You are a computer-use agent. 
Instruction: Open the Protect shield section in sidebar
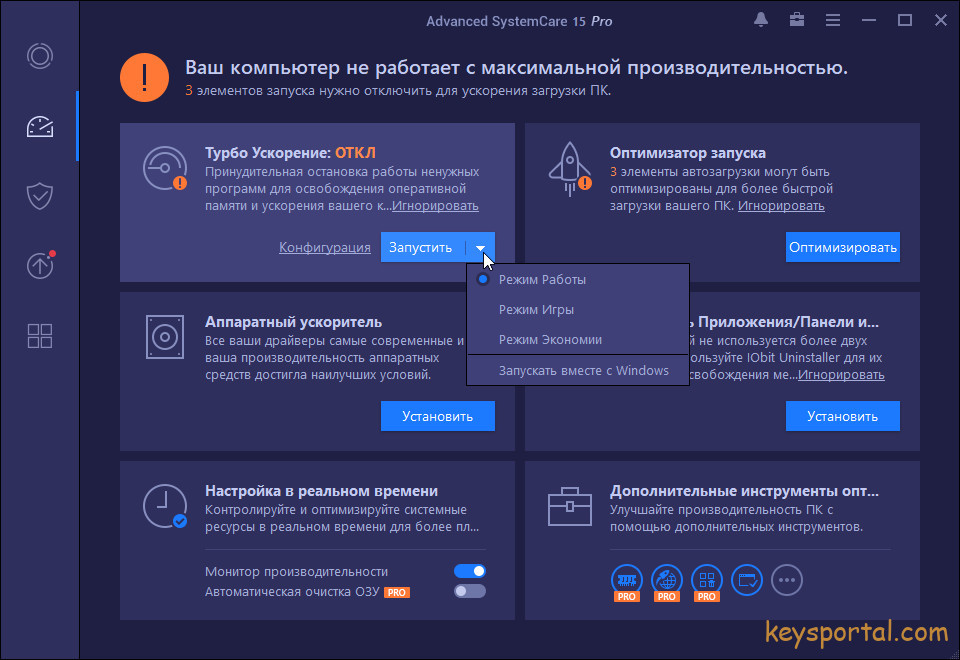(x=40, y=196)
